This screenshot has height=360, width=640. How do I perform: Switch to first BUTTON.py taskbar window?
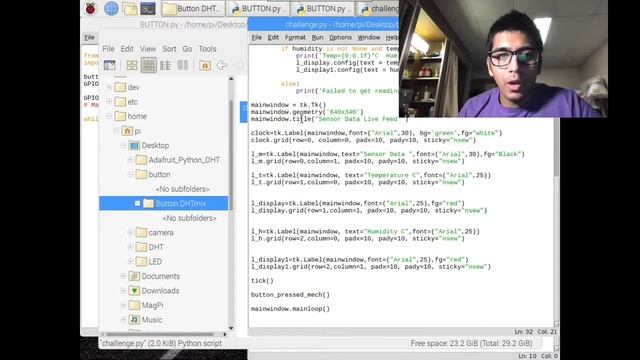point(258,9)
